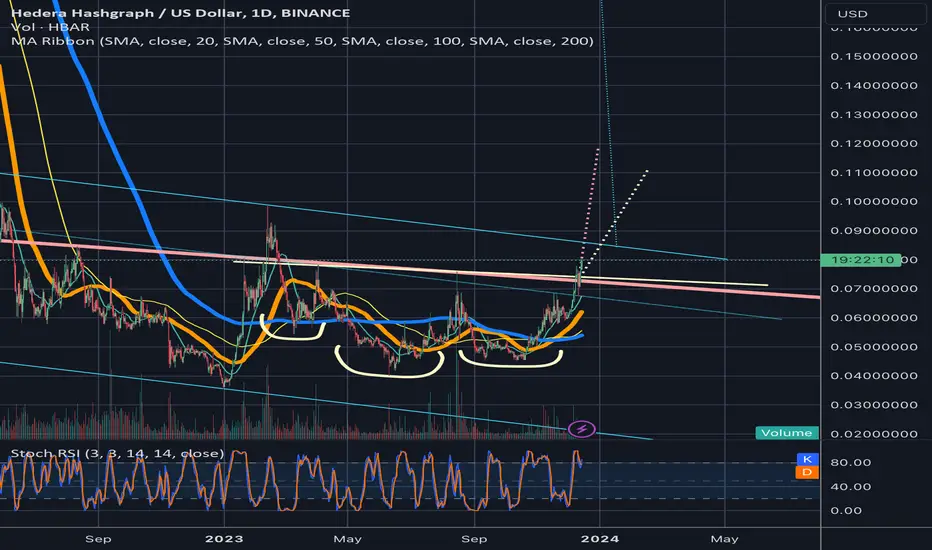
Task: Click the orange D line label
Action: coord(807,472)
